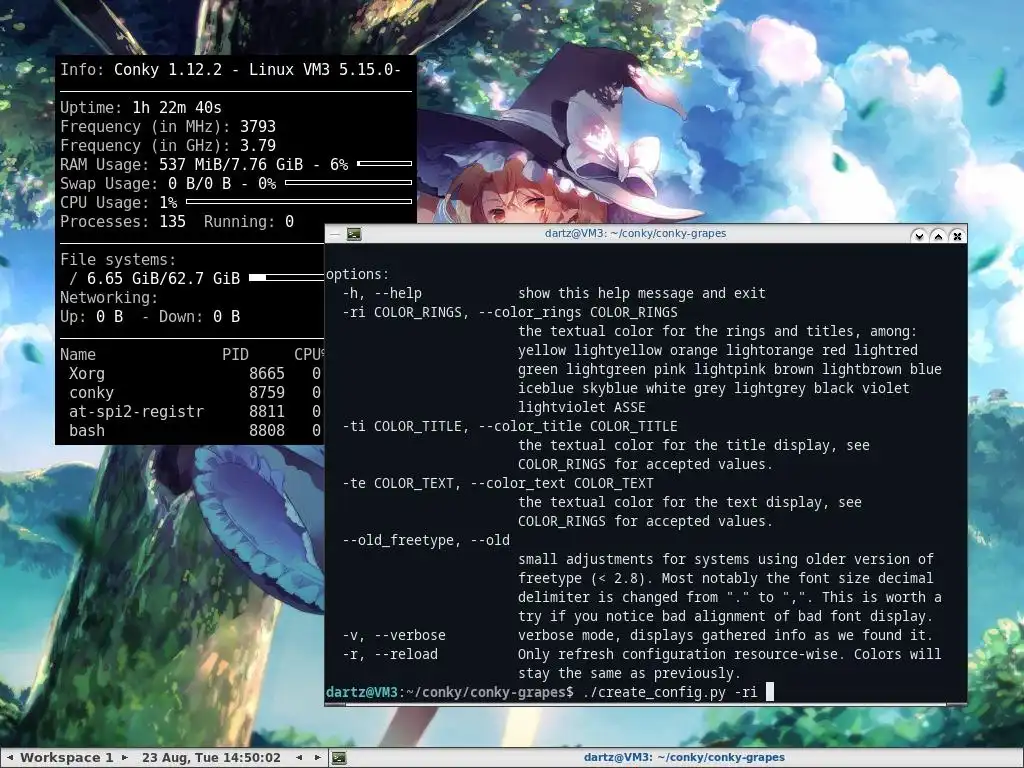Click the '-h, --help' option text
The image size is (1024, 768).
(x=382, y=293)
